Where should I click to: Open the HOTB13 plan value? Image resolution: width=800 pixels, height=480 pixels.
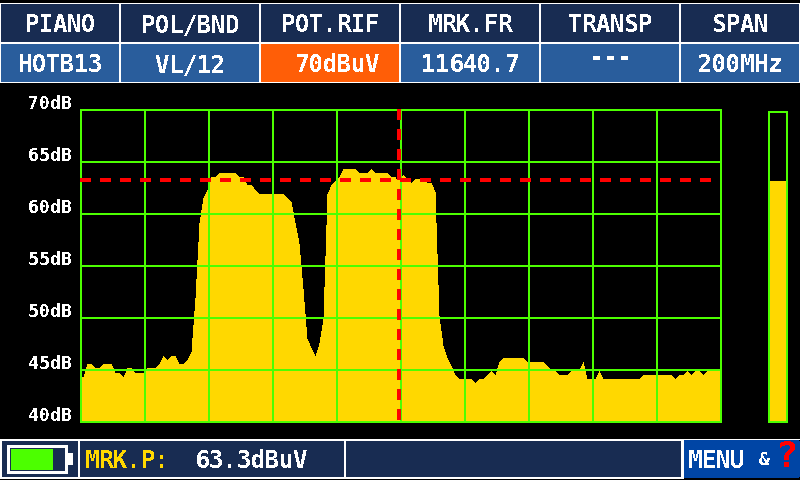60,63
